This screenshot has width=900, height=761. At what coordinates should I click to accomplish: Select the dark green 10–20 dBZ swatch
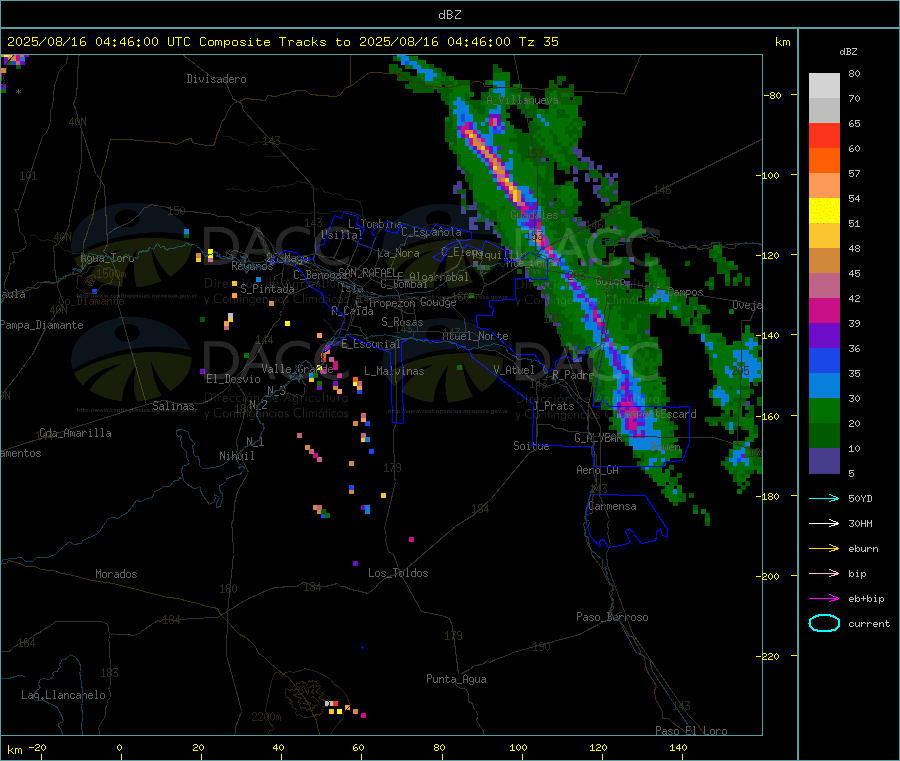[x=824, y=436]
